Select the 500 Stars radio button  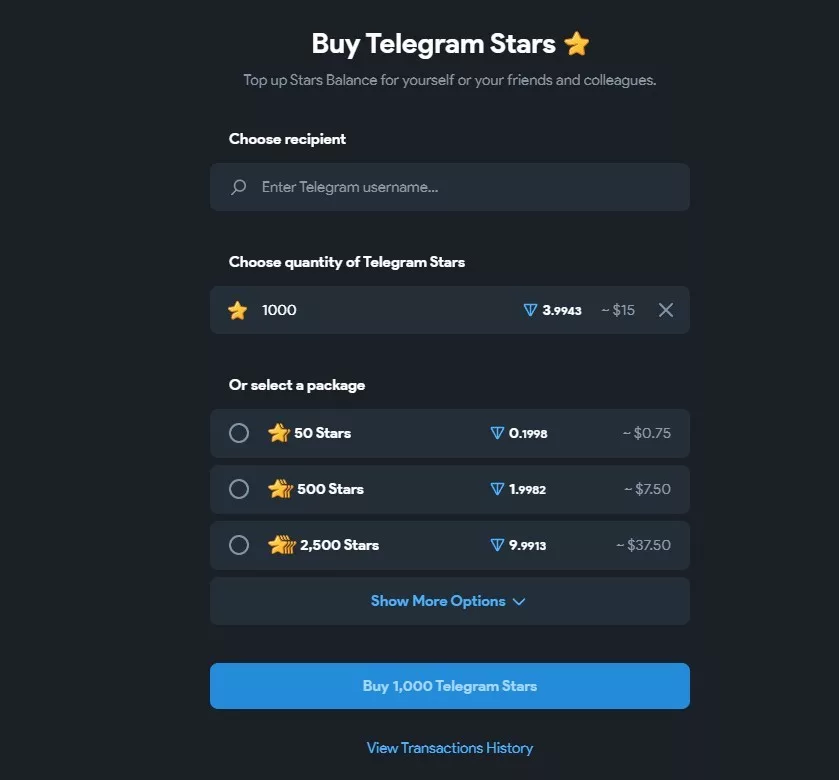click(x=239, y=489)
